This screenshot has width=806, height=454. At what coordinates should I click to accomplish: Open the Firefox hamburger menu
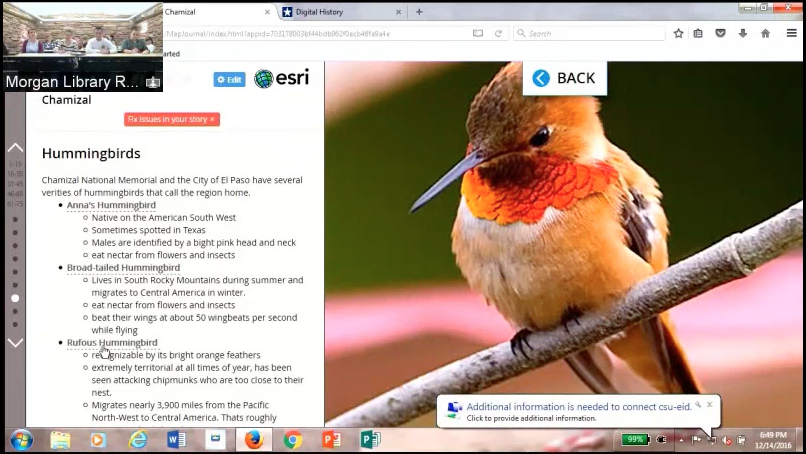[790, 33]
